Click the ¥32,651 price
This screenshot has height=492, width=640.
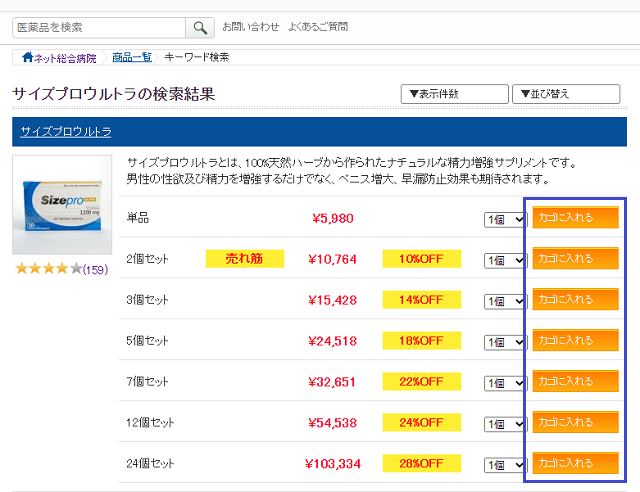(332, 382)
